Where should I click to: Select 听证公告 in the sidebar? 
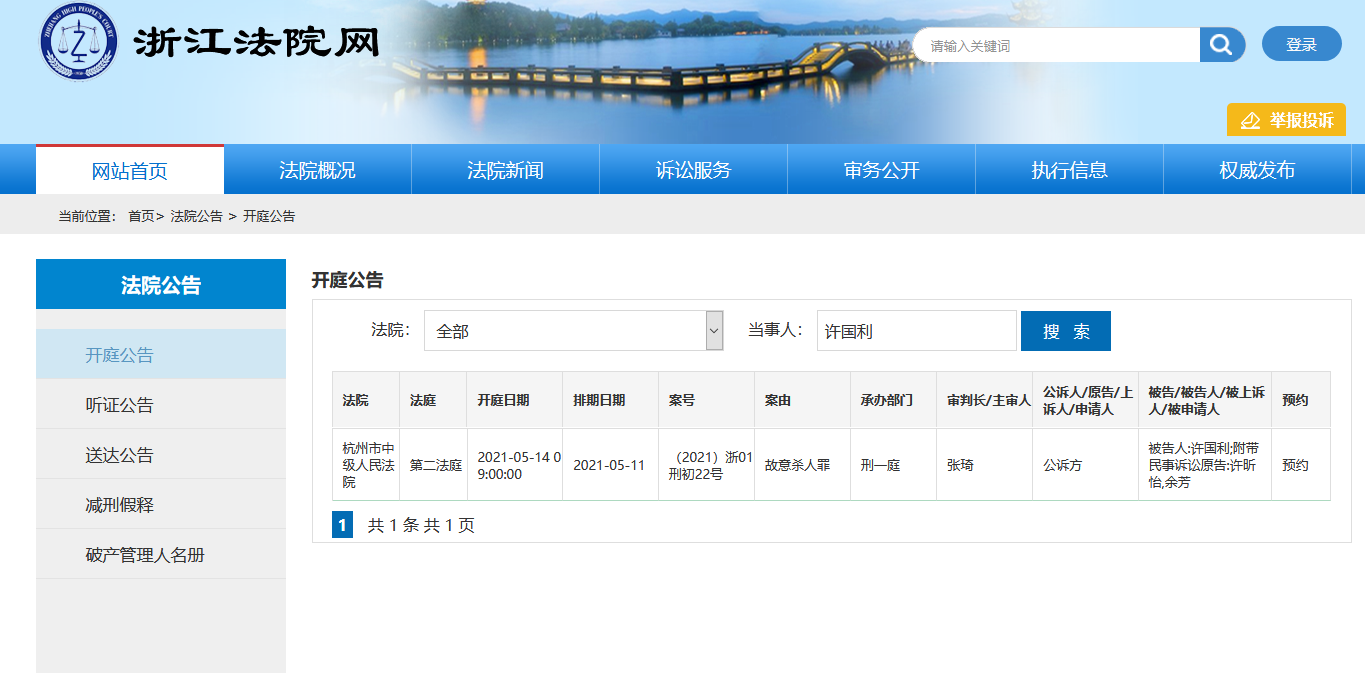[120, 405]
